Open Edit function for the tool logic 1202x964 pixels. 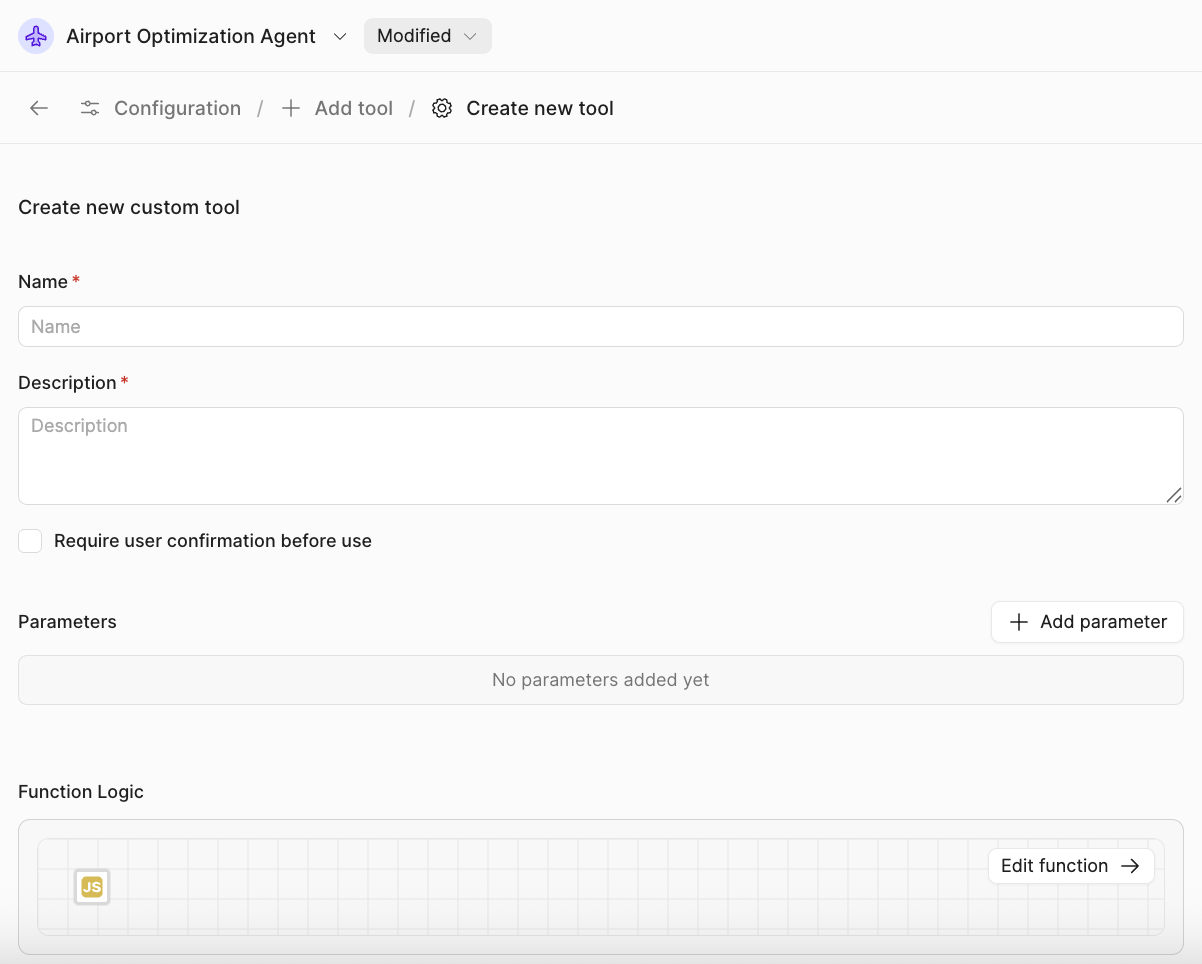(1071, 865)
